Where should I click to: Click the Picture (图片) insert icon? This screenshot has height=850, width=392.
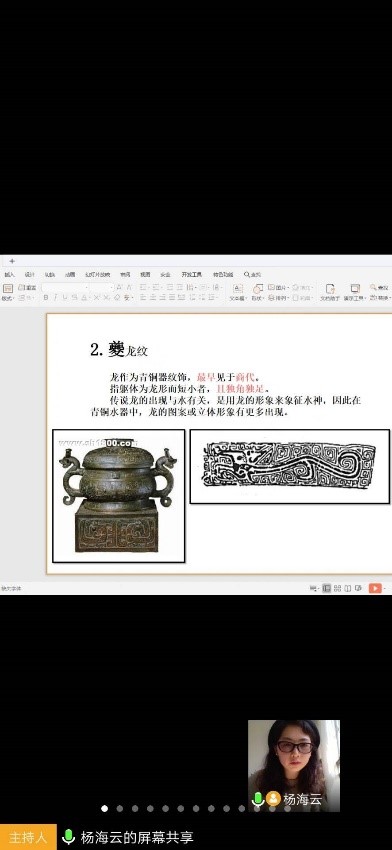tap(278, 287)
